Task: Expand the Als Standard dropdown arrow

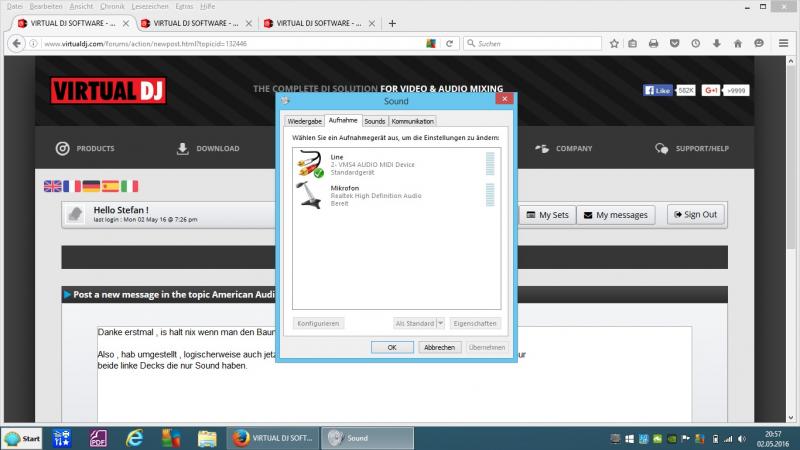Action: click(440, 323)
